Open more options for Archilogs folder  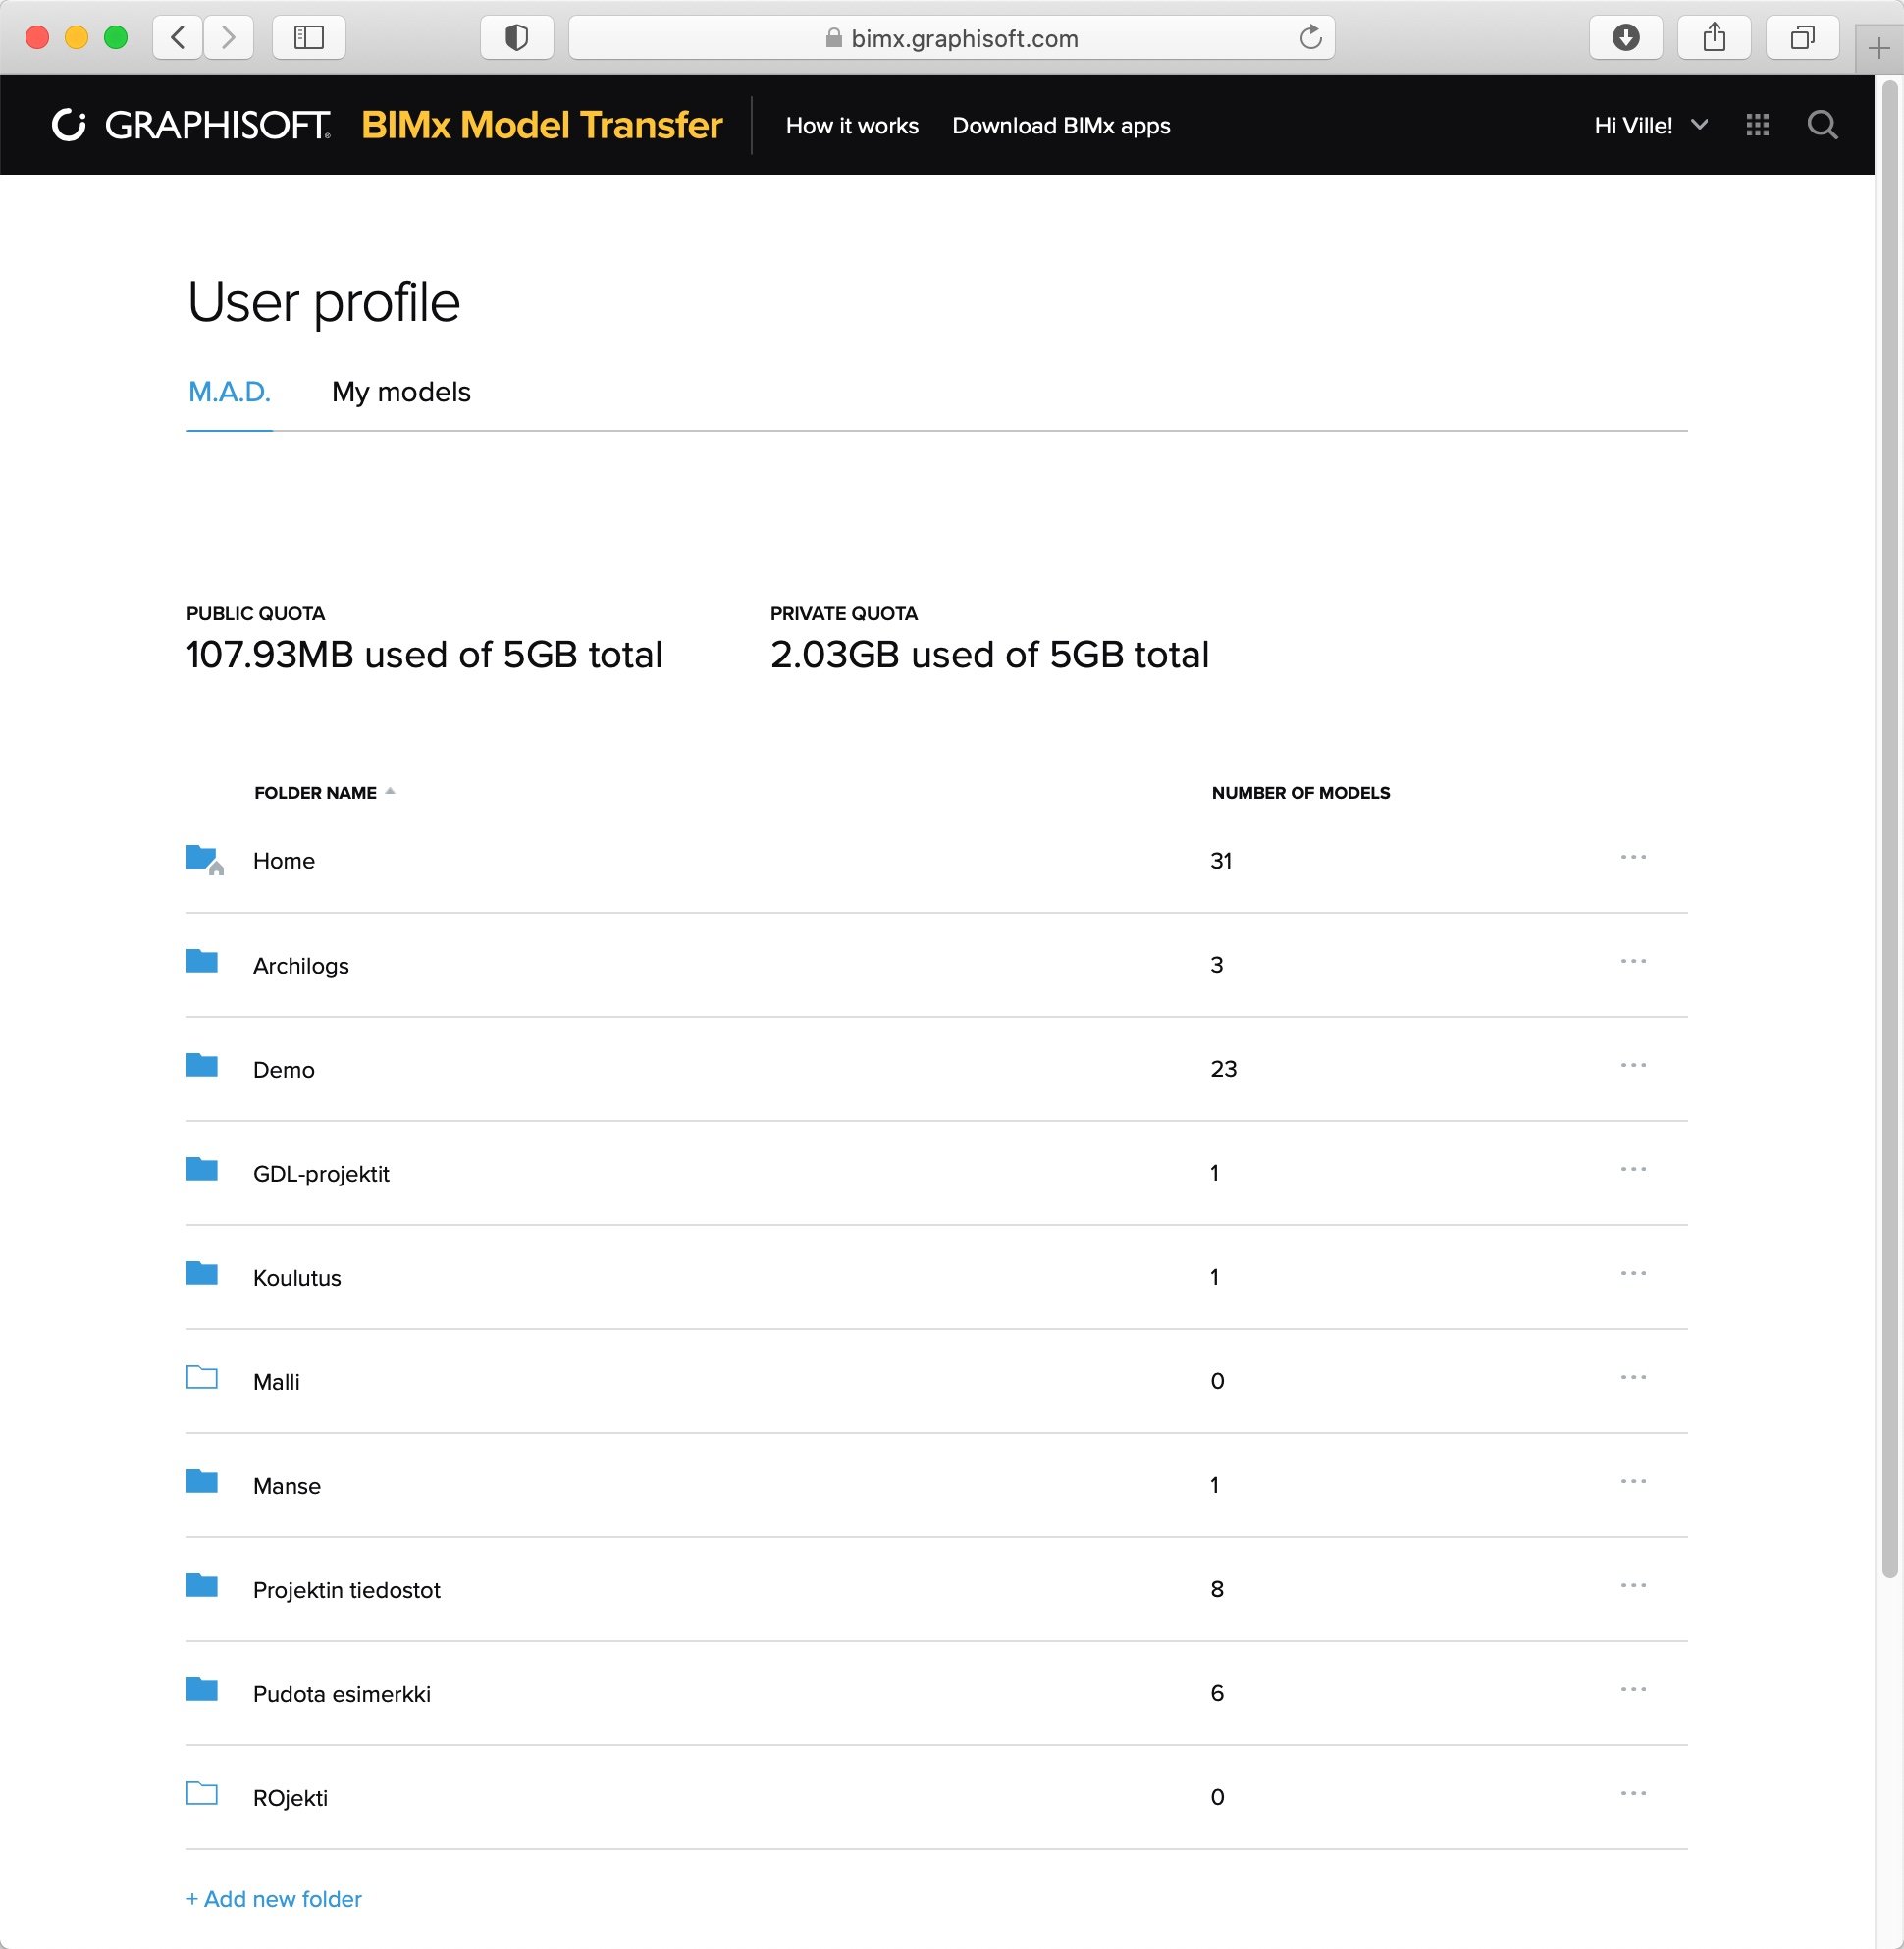click(x=1633, y=961)
